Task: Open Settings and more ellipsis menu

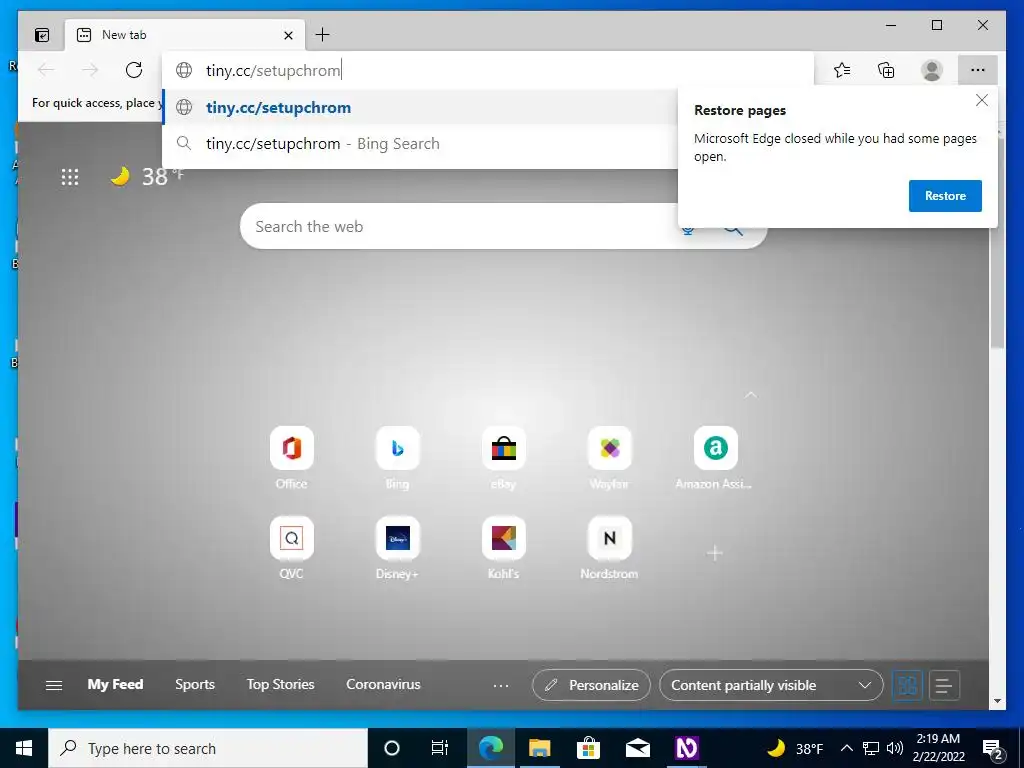Action: 978,70
